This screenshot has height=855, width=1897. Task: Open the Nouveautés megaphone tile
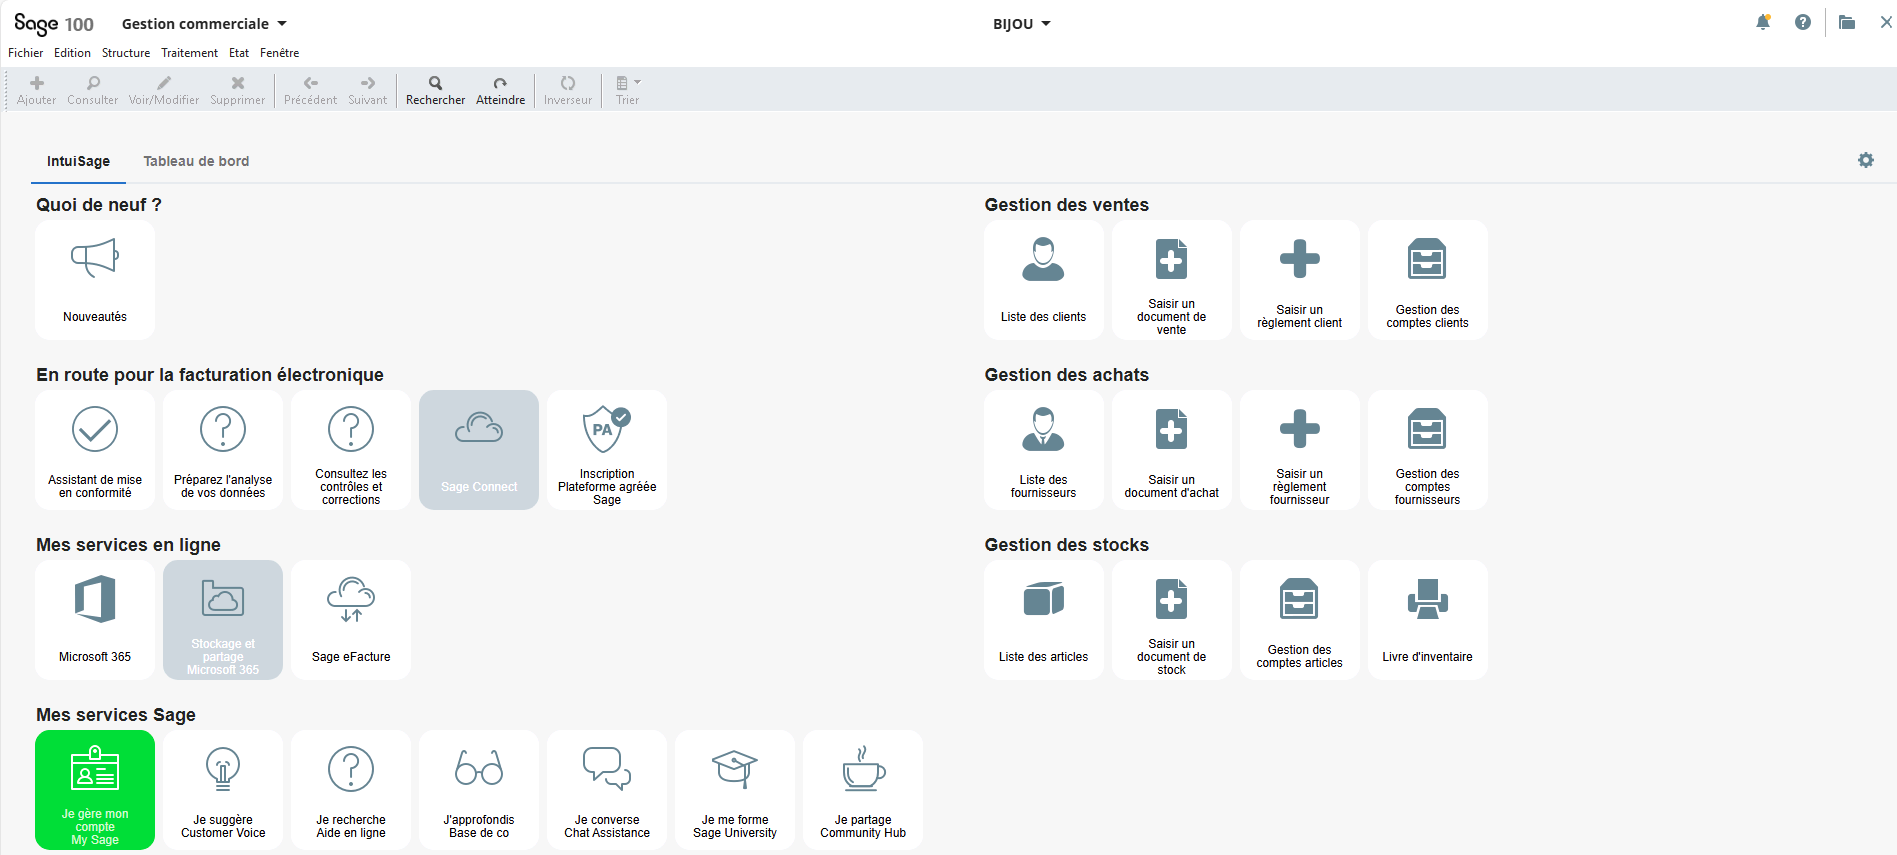[x=95, y=279]
